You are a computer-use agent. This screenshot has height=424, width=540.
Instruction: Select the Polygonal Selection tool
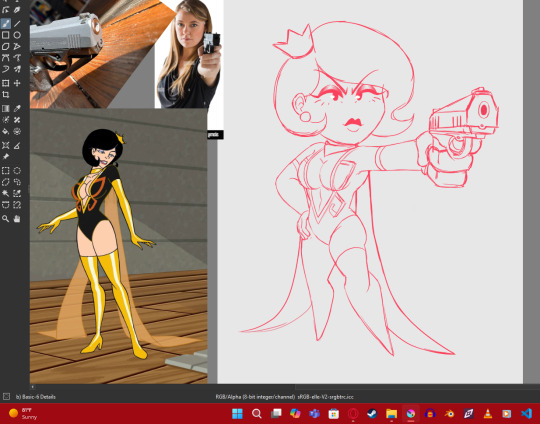click(6, 182)
